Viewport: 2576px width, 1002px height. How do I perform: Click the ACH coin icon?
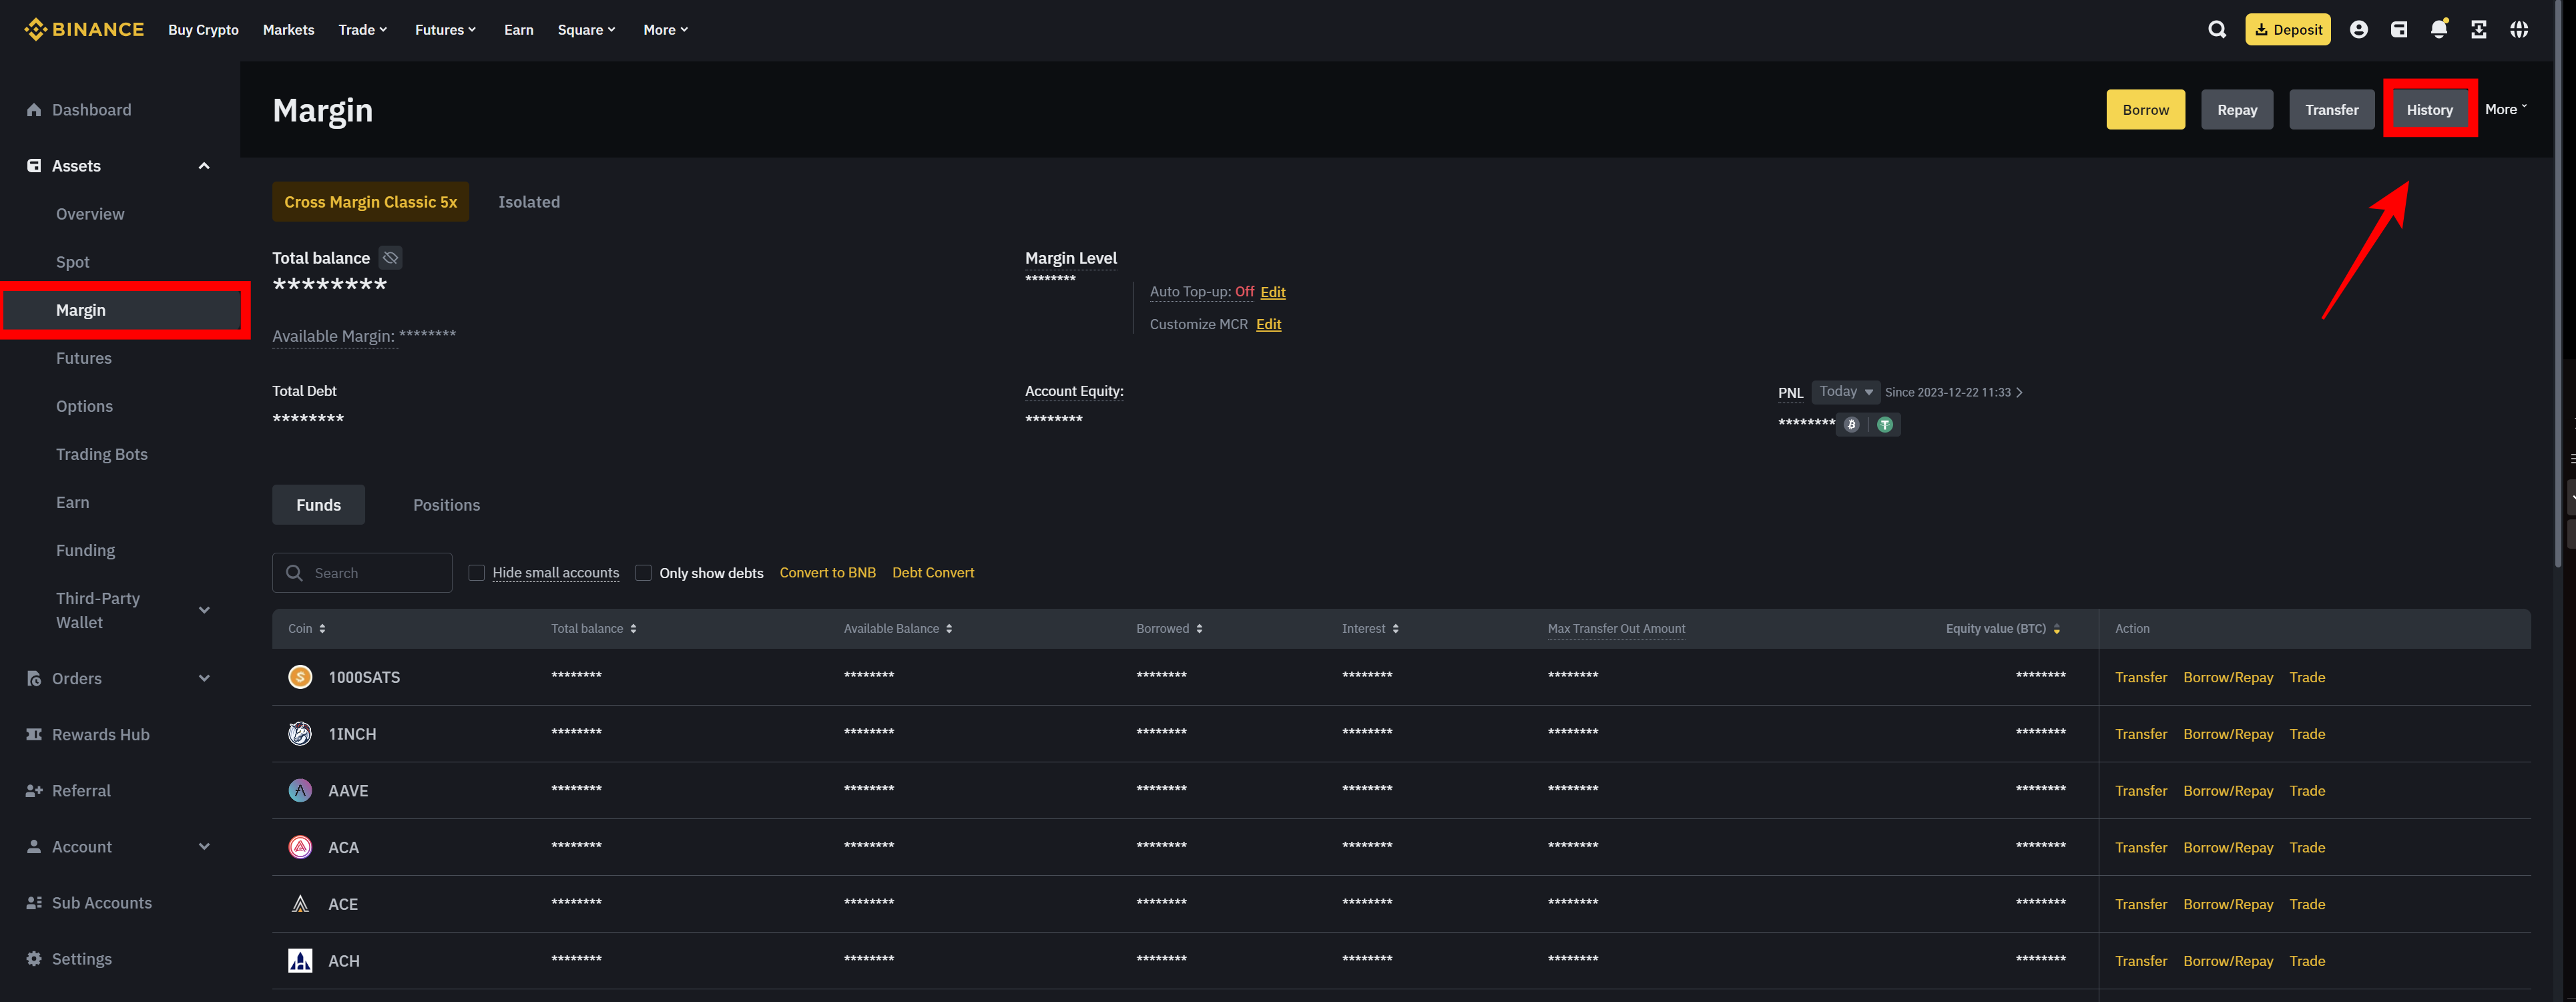pyautogui.click(x=300, y=961)
